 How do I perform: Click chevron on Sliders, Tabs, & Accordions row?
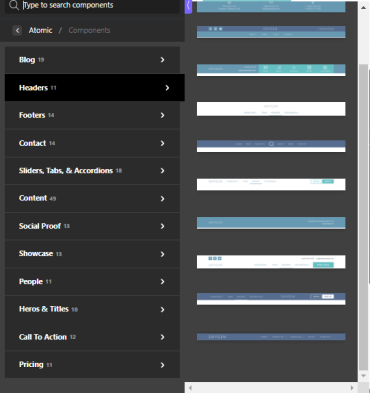click(162, 171)
